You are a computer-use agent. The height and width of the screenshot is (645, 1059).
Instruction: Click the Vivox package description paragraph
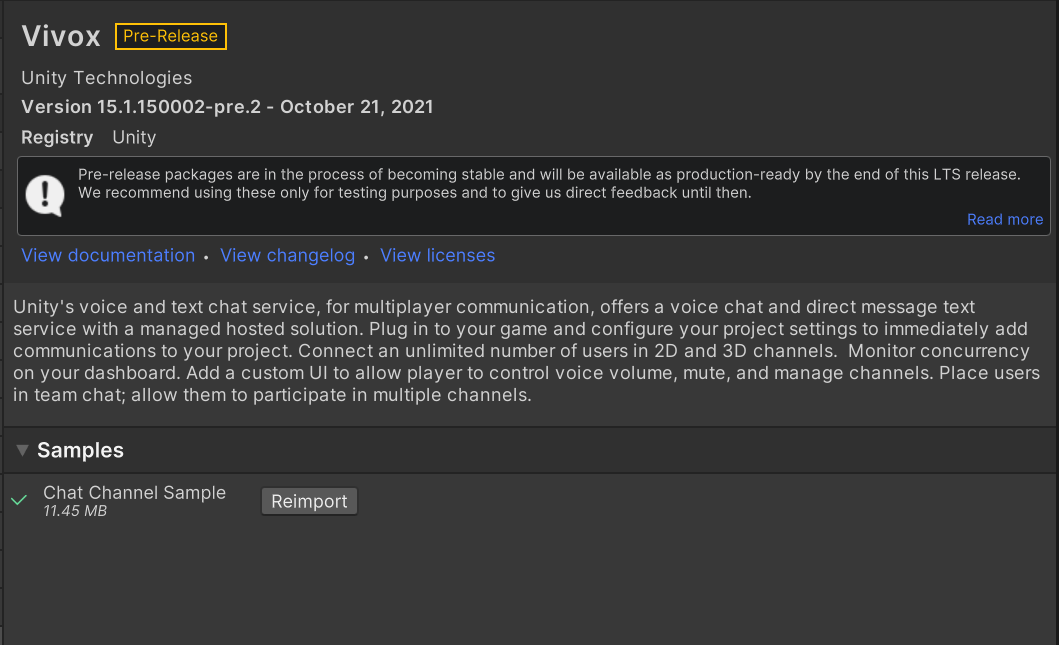point(526,351)
